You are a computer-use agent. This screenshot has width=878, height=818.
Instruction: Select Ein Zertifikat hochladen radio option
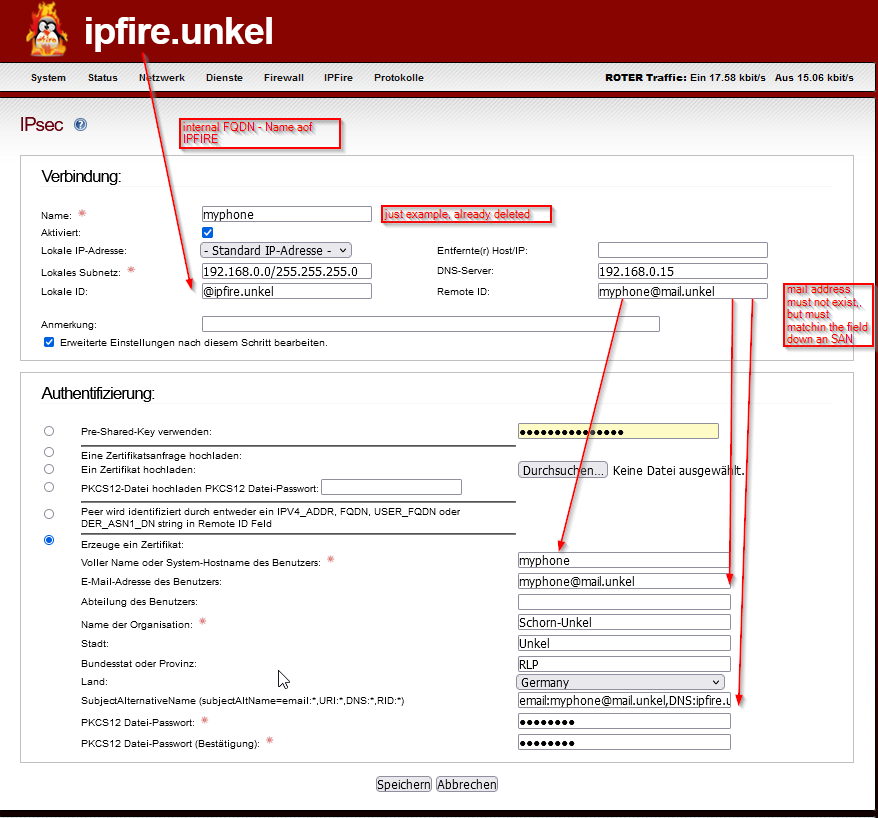coord(49,469)
